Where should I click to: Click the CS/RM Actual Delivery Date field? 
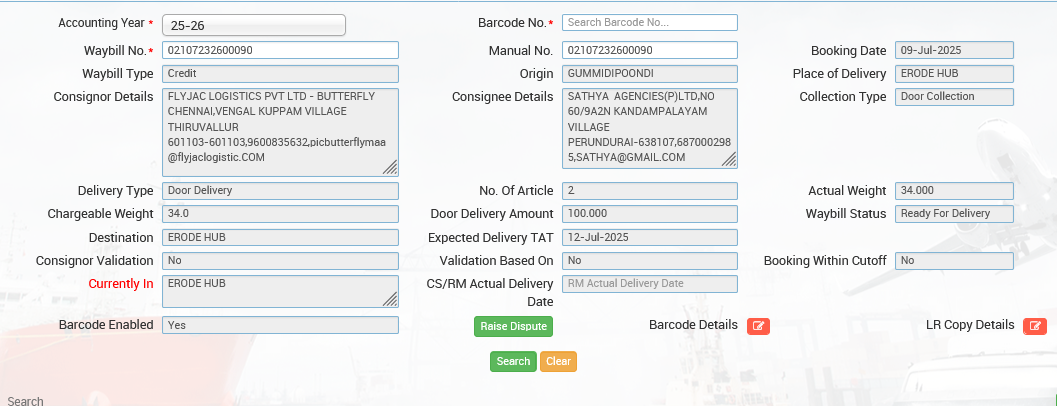pyautogui.click(x=649, y=284)
